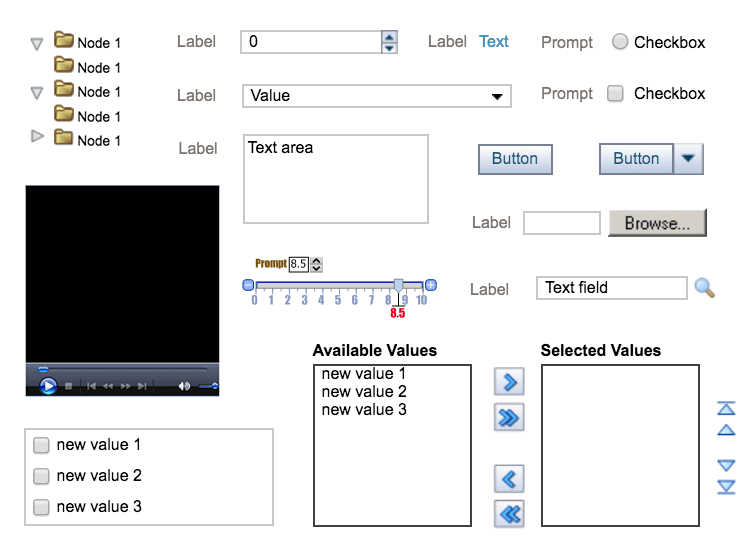Click the blue Play button in media player
750x550 pixels.
(x=48, y=385)
